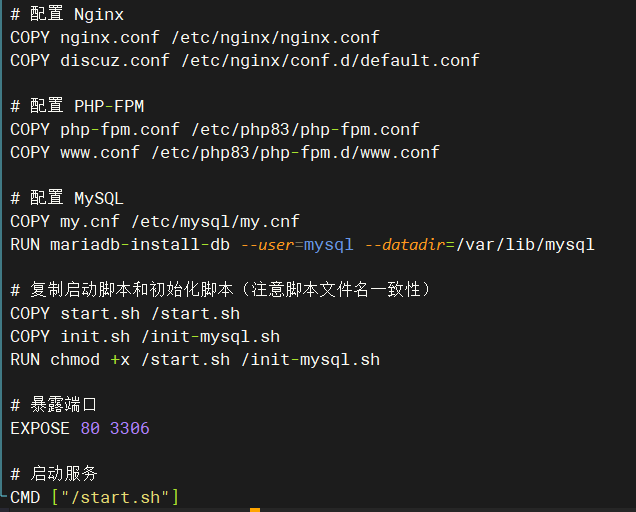Click 'start.sh' in the 'COPY start.sh /start.sh' line

100,314
